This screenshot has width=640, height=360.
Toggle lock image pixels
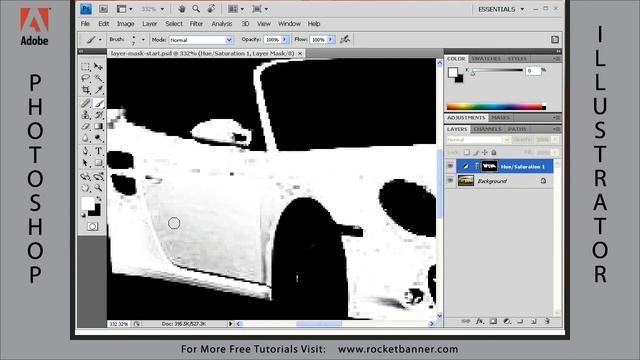pos(476,153)
